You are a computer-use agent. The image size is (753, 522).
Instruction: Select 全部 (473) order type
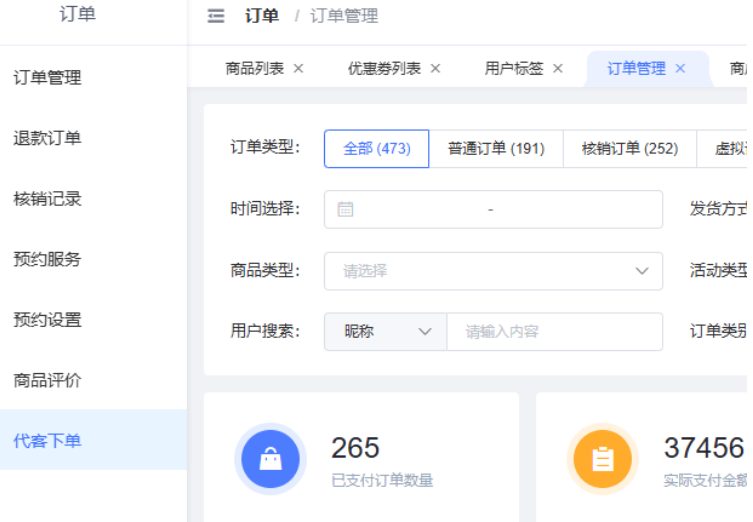tap(376, 149)
